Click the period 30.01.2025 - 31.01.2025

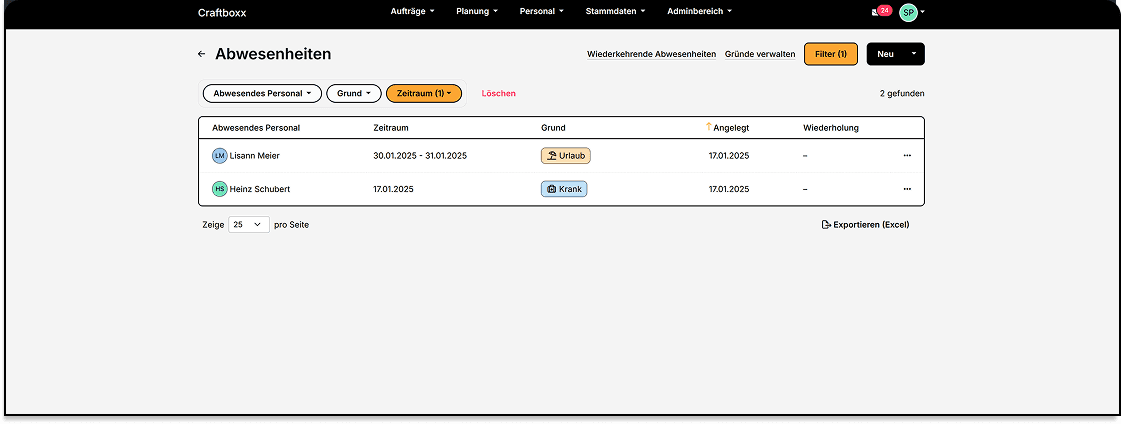pos(420,155)
